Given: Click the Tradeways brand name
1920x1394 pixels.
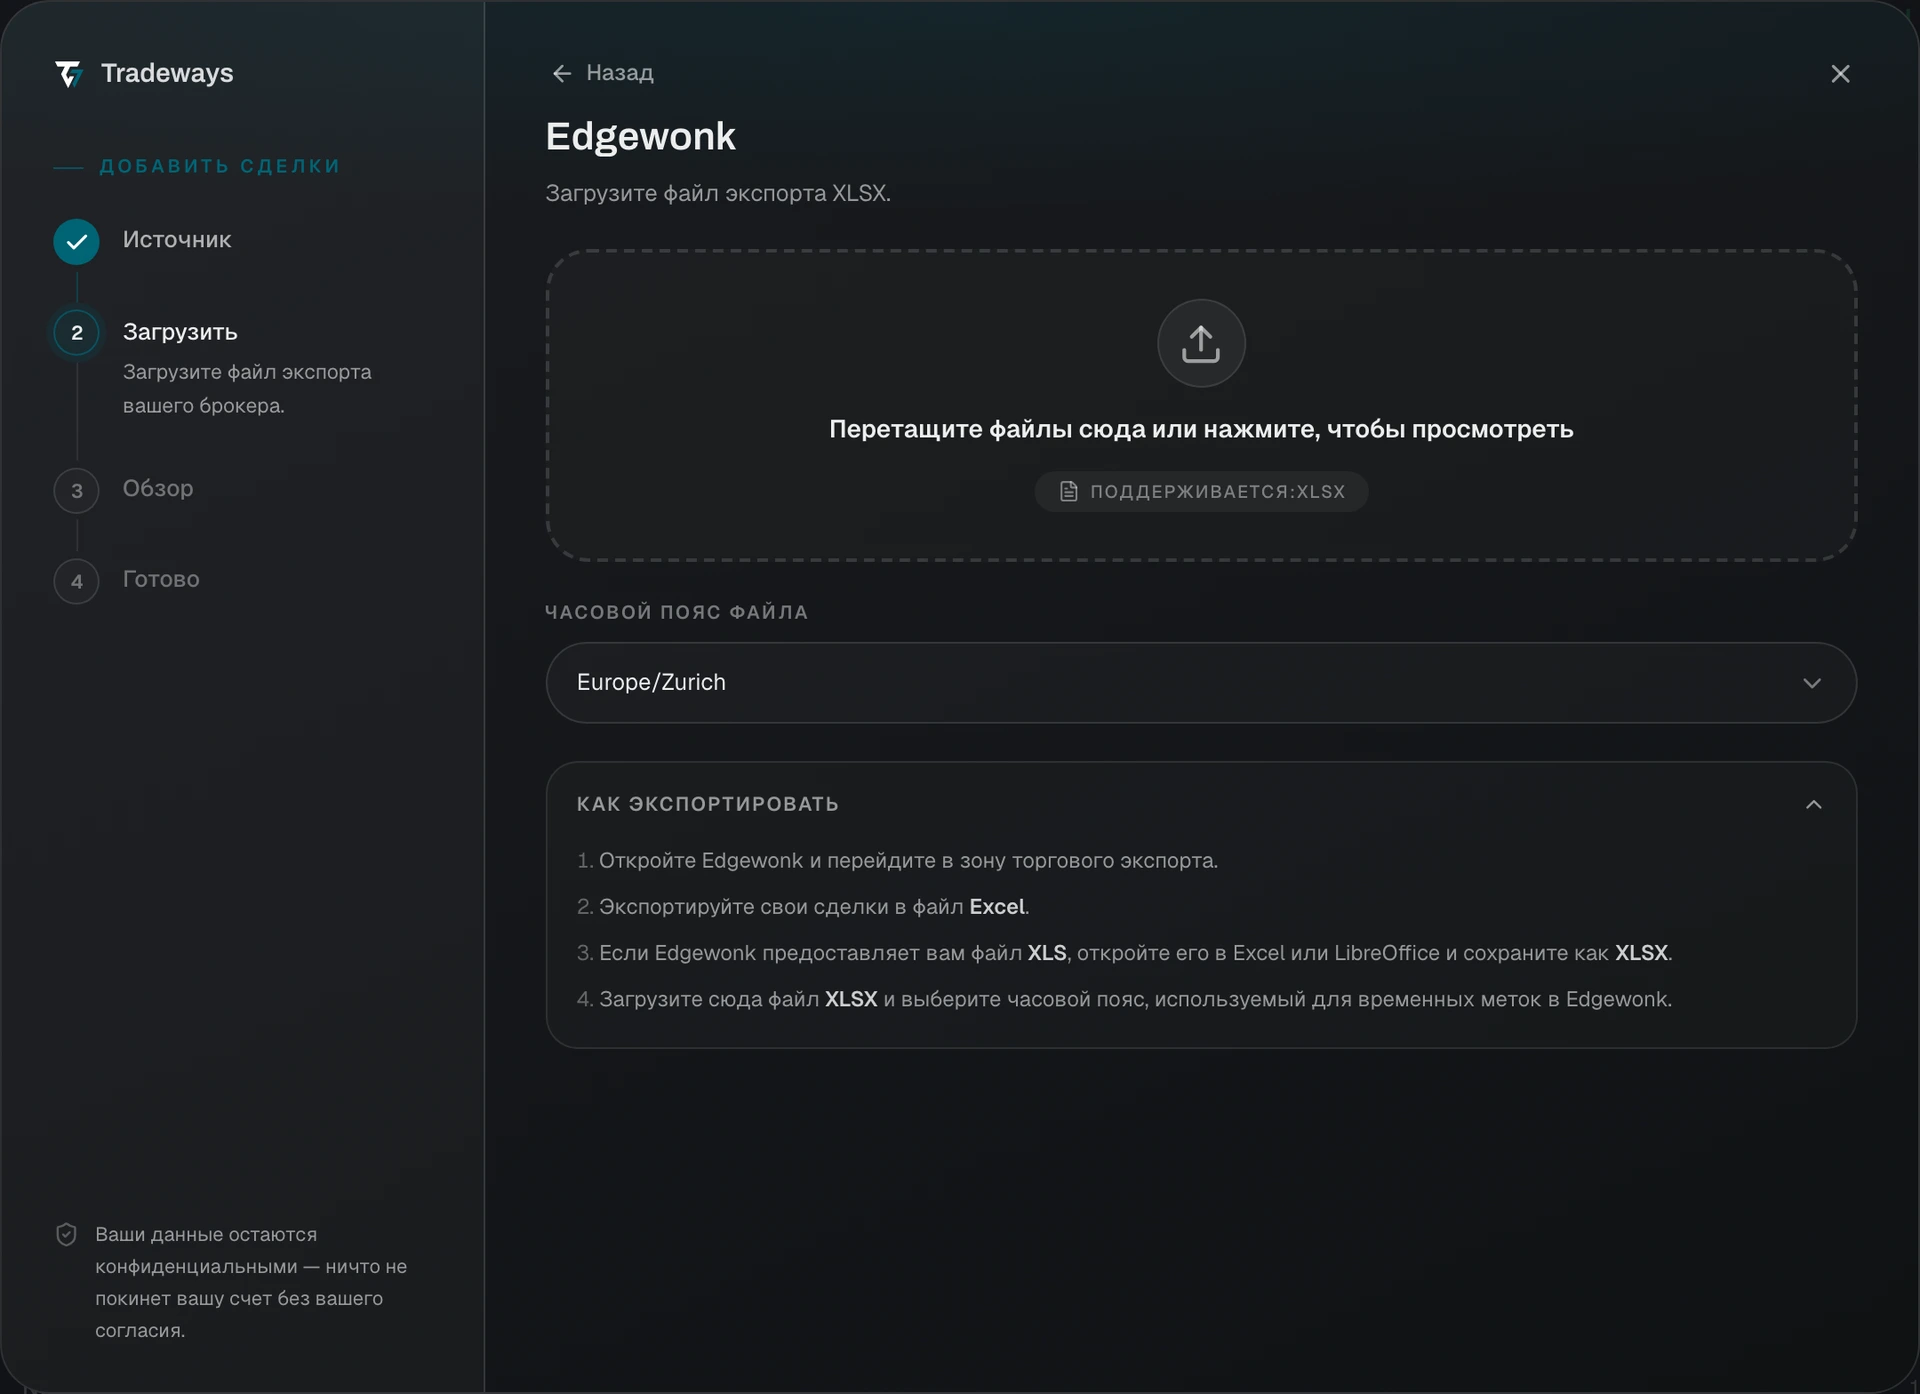Looking at the screenshot, I should 167,73.
